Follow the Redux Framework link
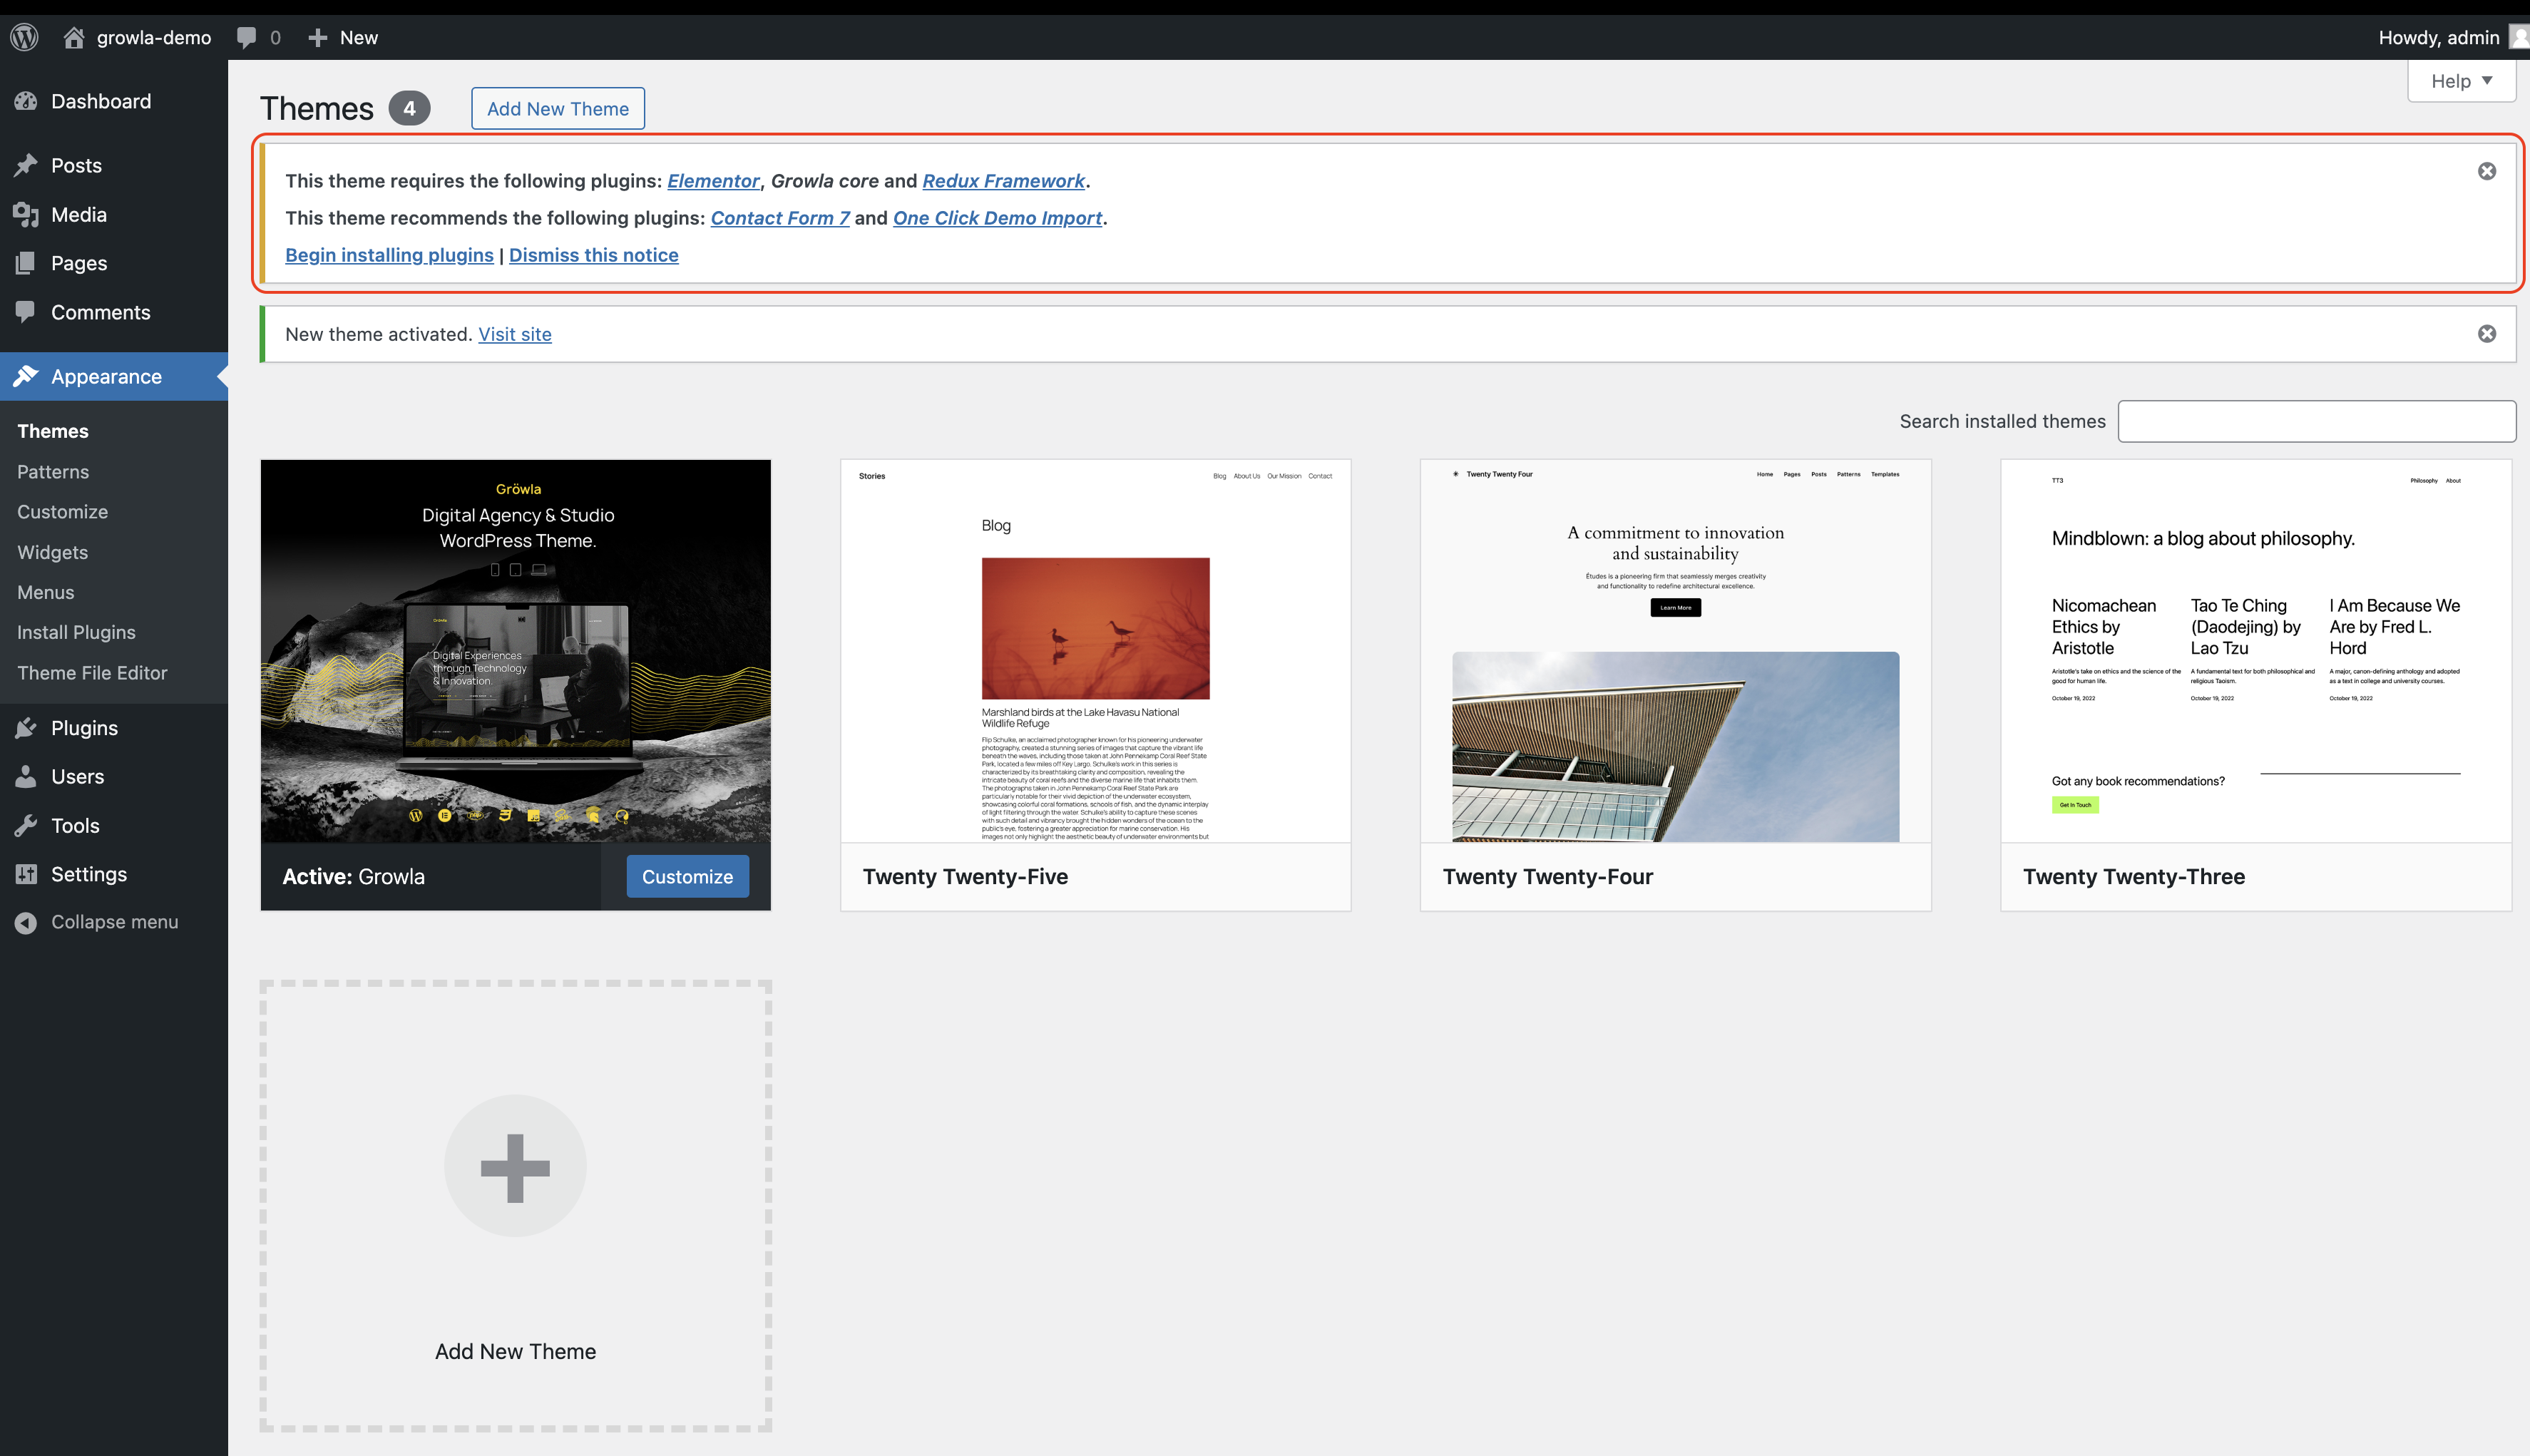The height and width of the screenshot is (1456, 2530). click(x=1003, y=181)
